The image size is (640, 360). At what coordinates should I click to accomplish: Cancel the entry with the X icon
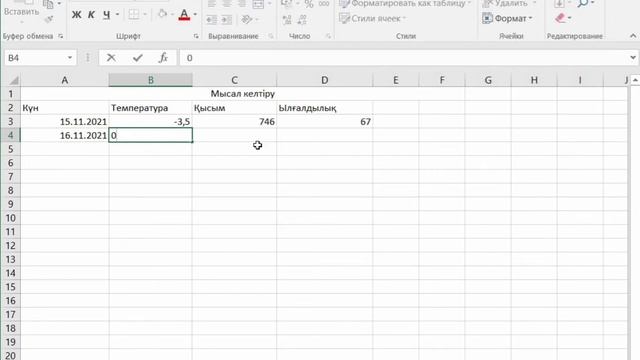coord(111,58)
